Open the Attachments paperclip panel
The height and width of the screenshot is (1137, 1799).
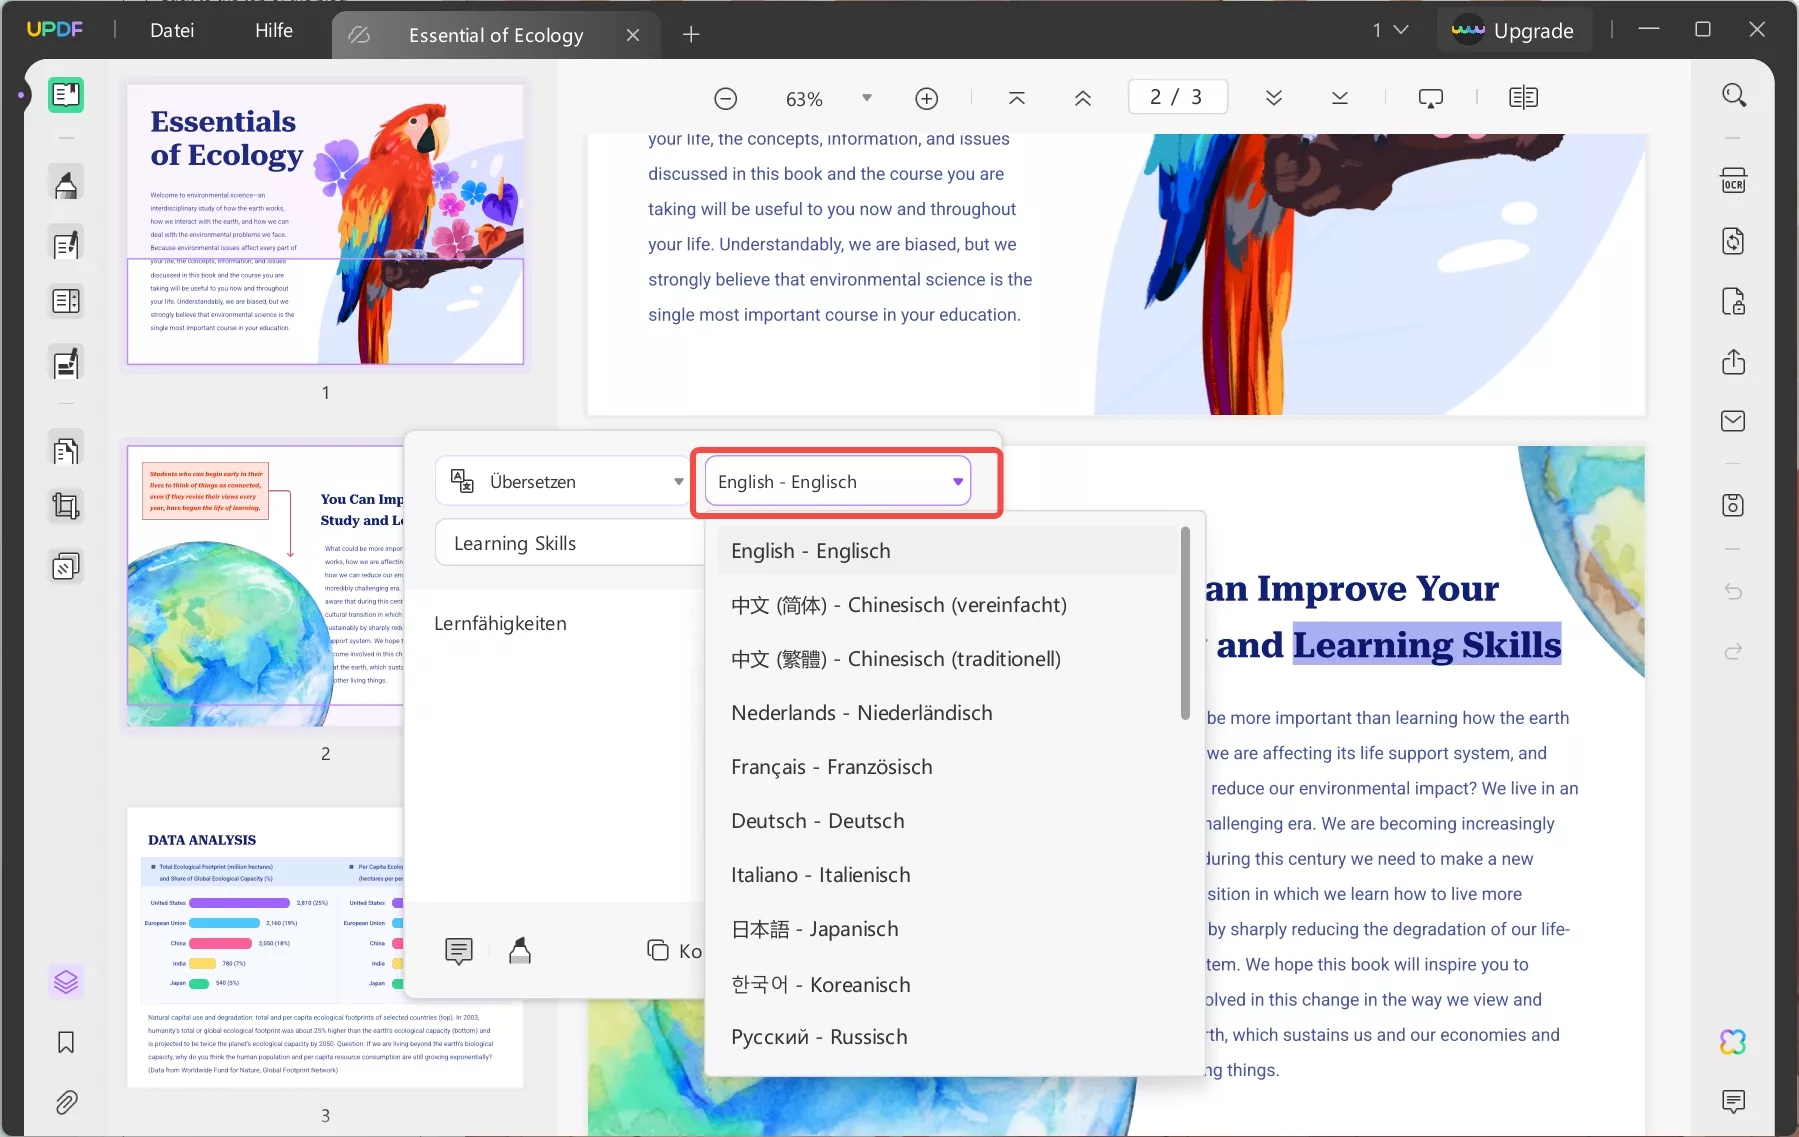[66, 1103]
